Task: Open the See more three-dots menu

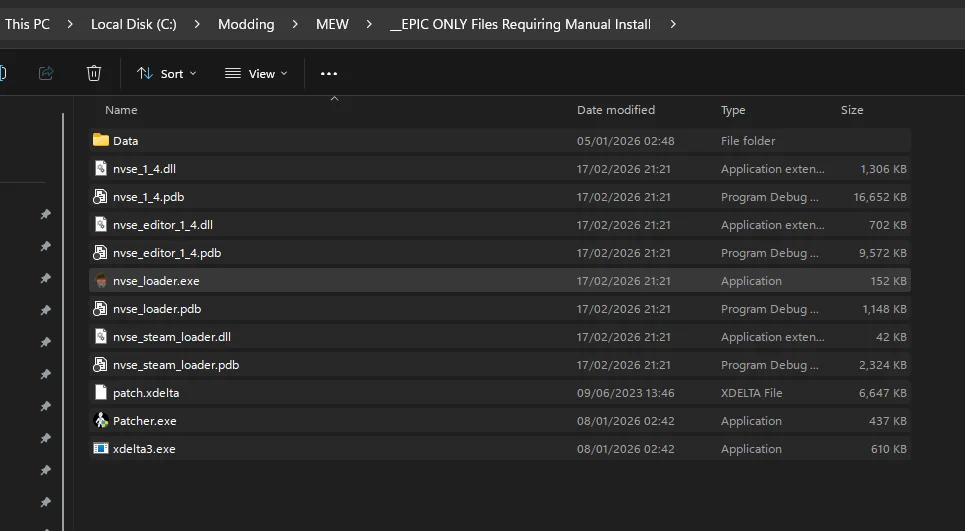Action: coord(329,73)
